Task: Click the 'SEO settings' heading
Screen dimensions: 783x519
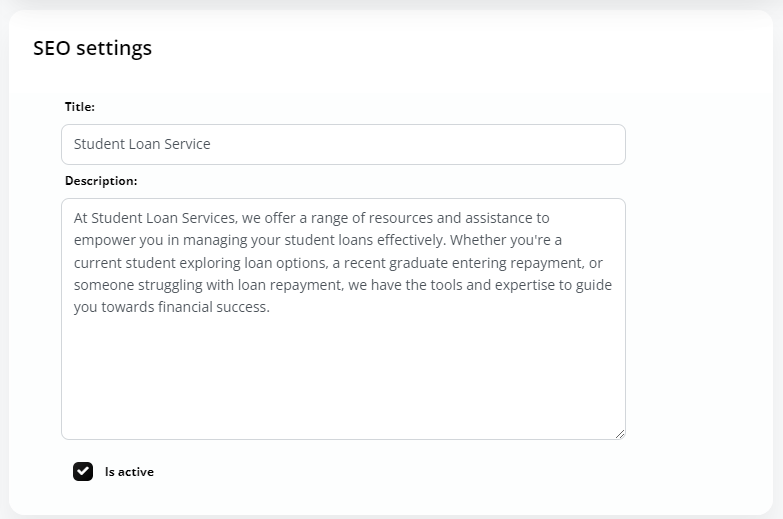Action: point(92,48)
